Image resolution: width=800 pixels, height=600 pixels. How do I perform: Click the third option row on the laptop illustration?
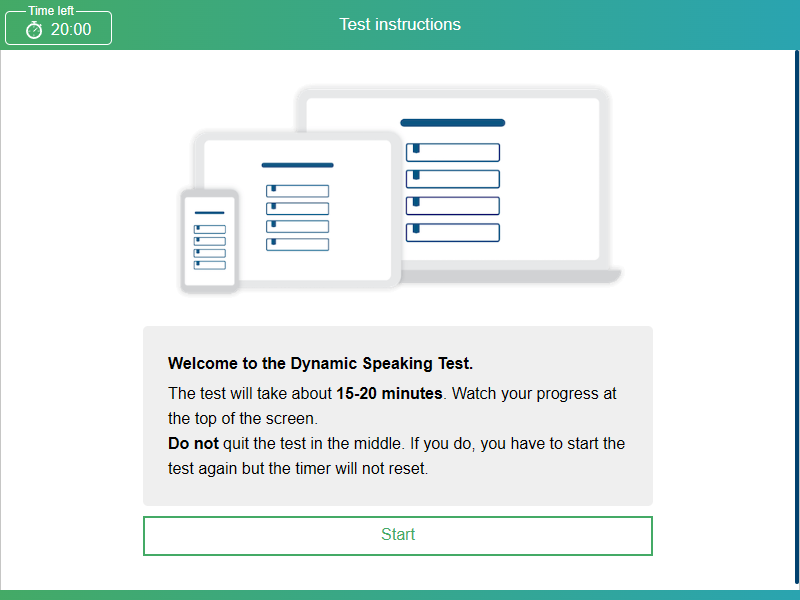click(x=452, y=205)
